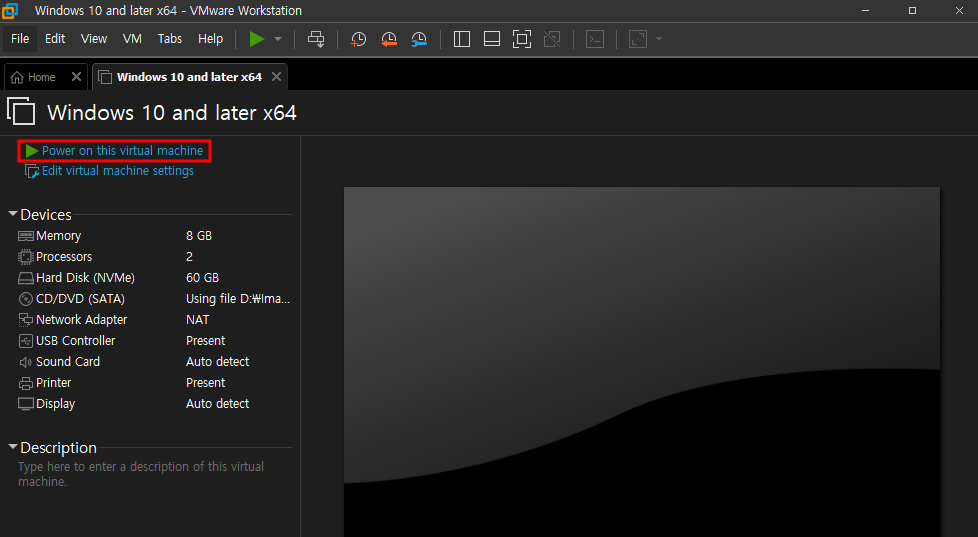Screen dimensions: 978x537
Task: Collapse the Devices section
Action: pos(12,214)
